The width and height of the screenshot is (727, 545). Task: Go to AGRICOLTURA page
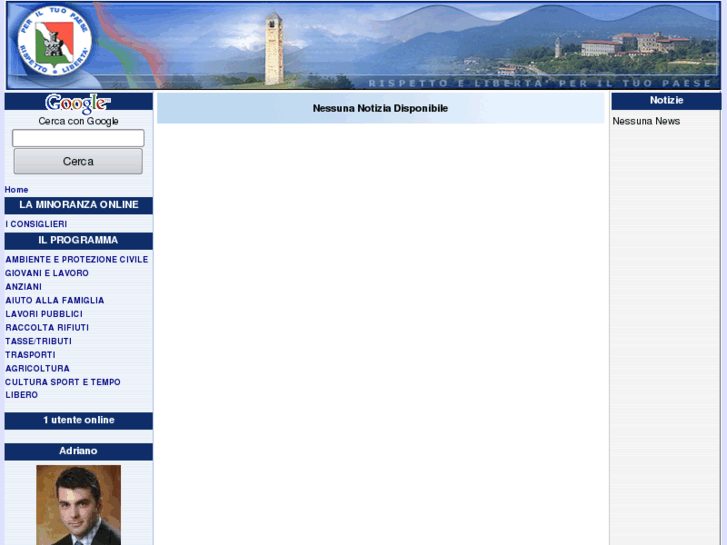pyautogui.click(x=37, y=368)
